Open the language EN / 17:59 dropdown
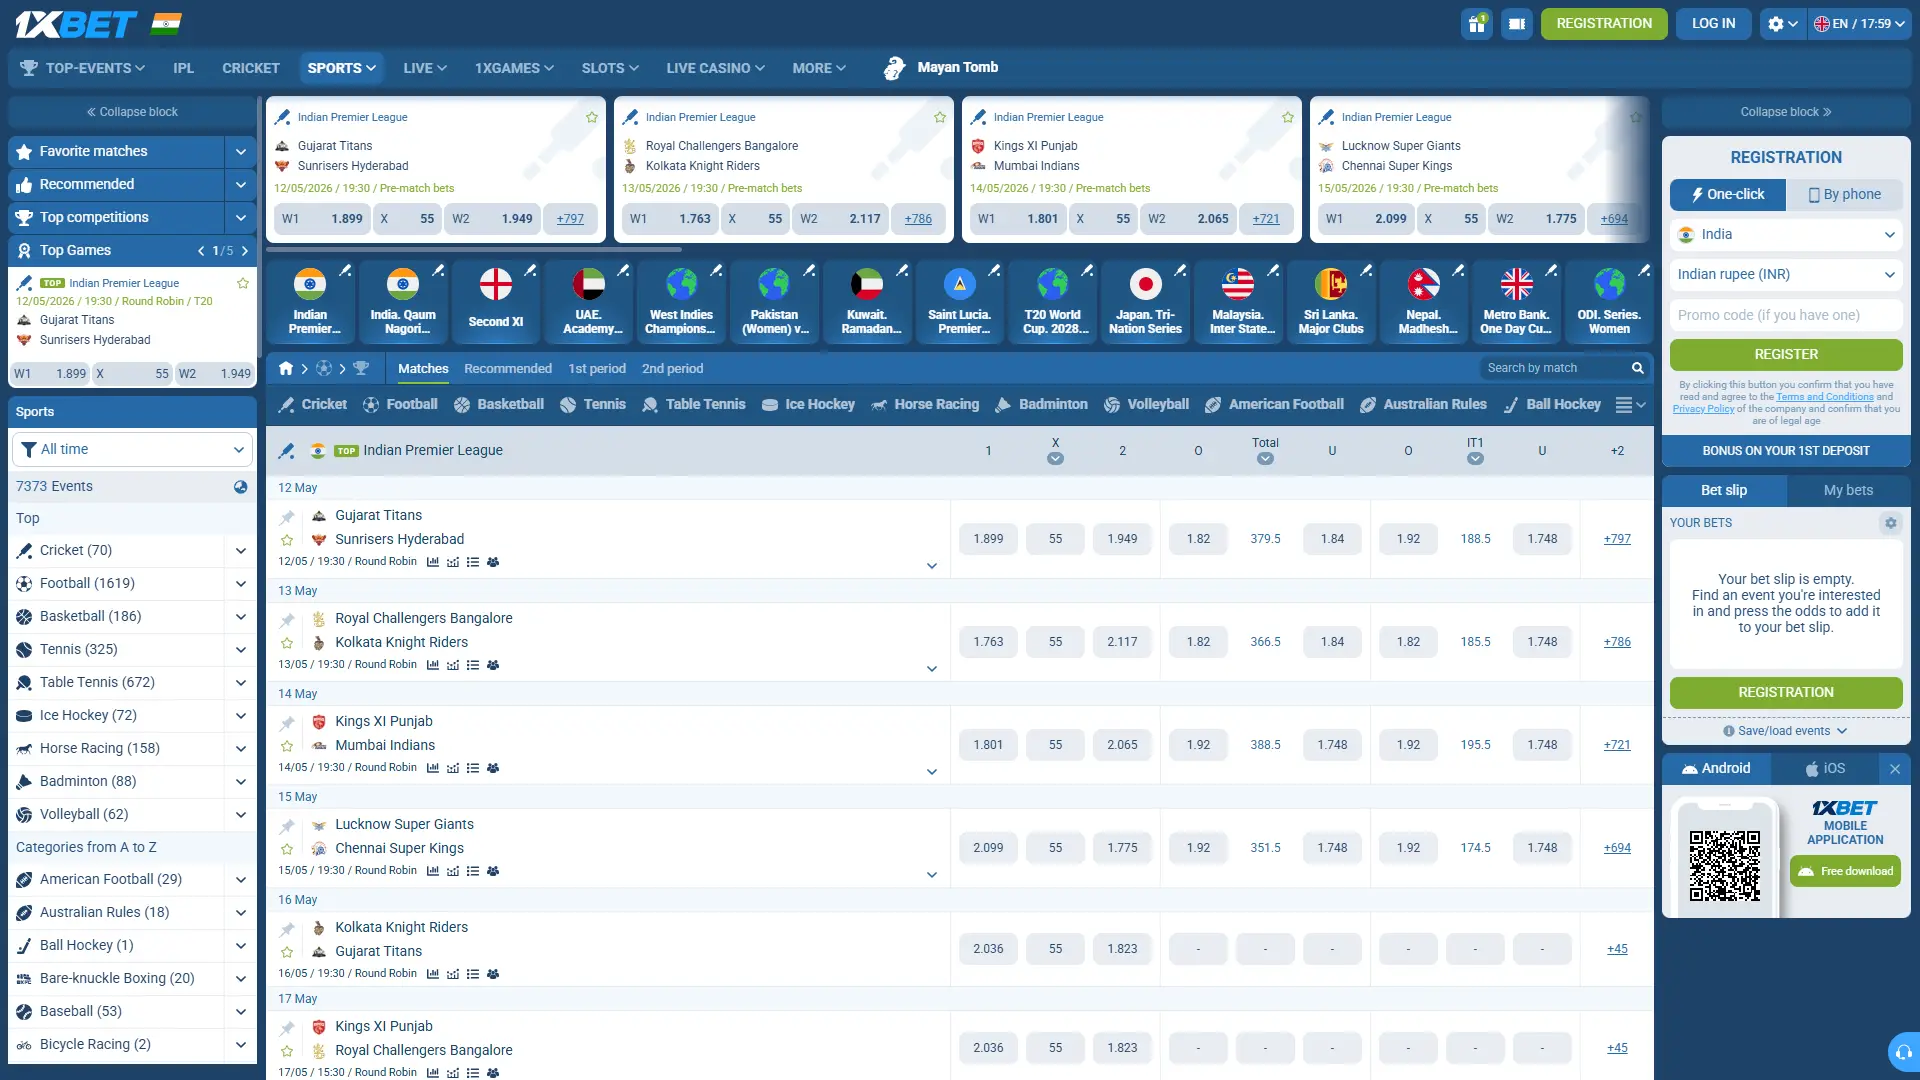 (1860, 24)
